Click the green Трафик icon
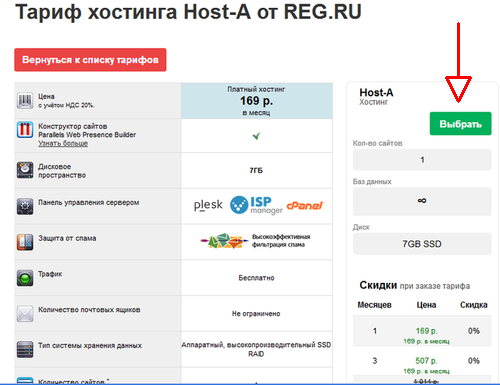Viewport: 500px width, 385px height. pos(25,278)
